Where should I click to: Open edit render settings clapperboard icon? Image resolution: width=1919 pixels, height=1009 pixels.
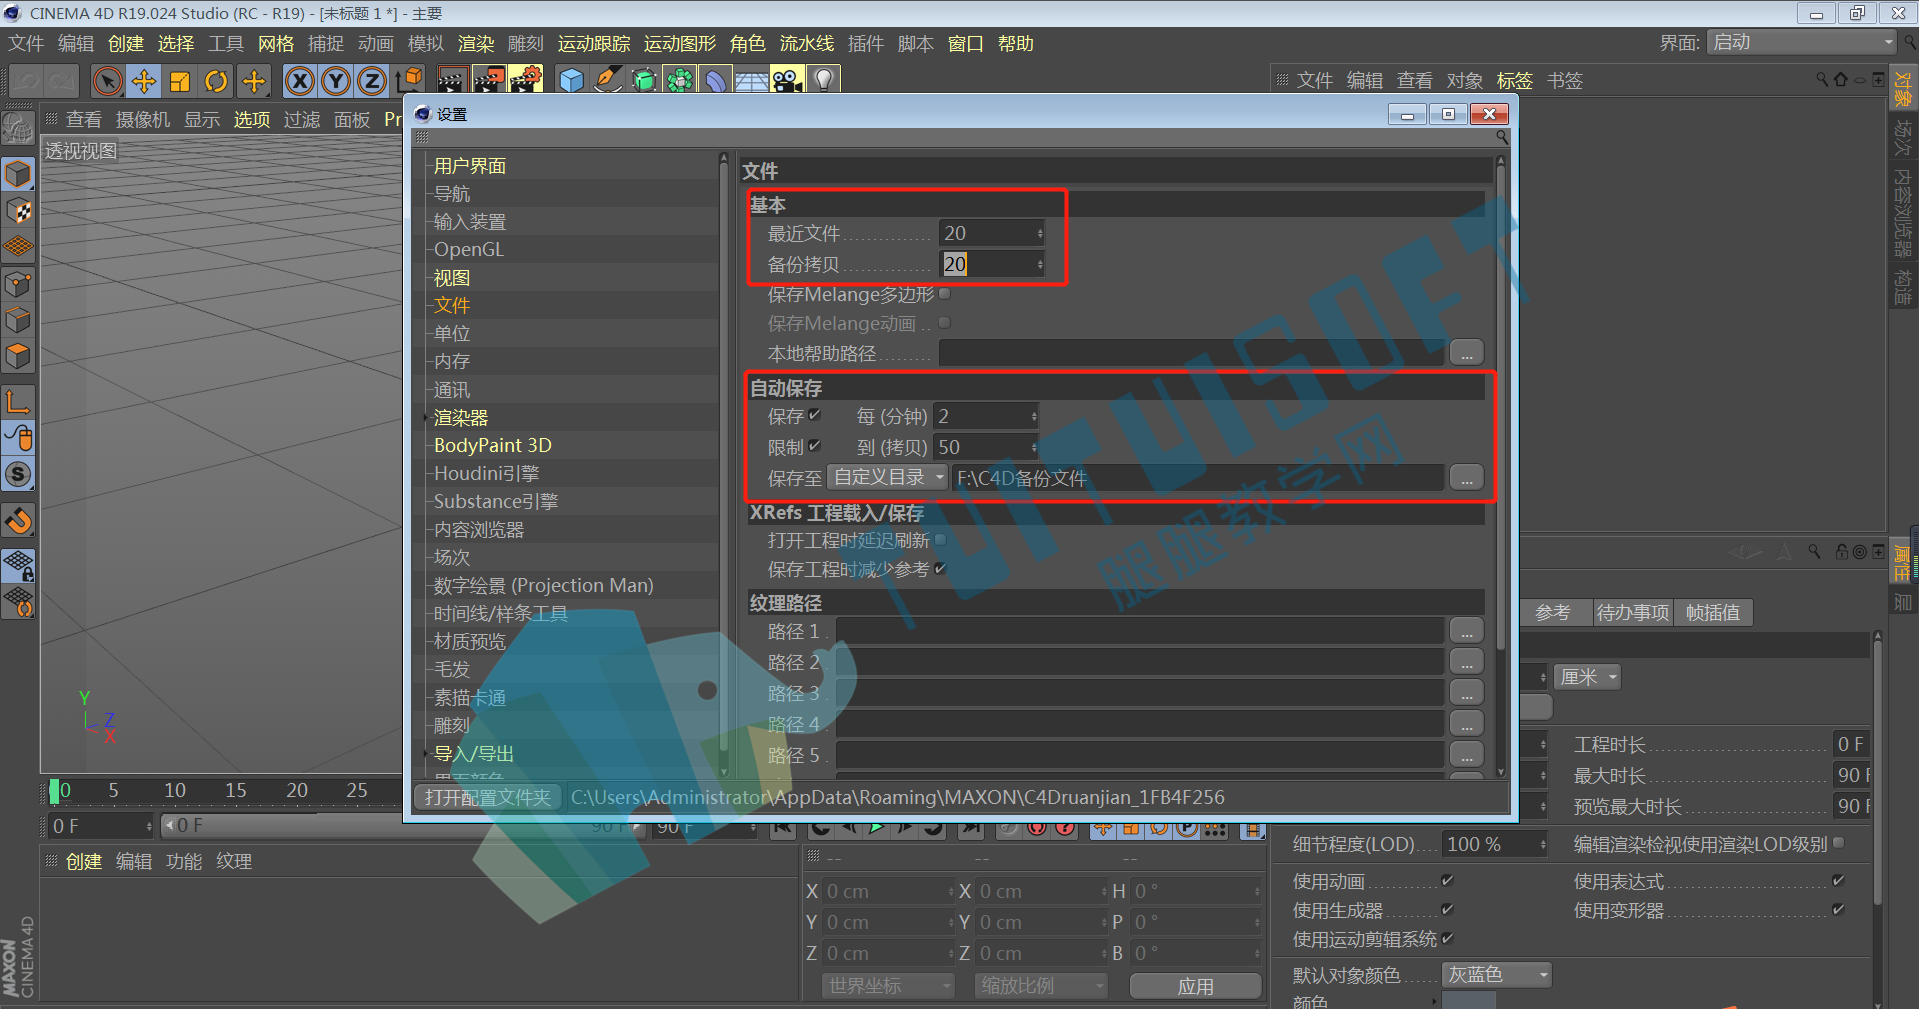[x=525, y=80]
